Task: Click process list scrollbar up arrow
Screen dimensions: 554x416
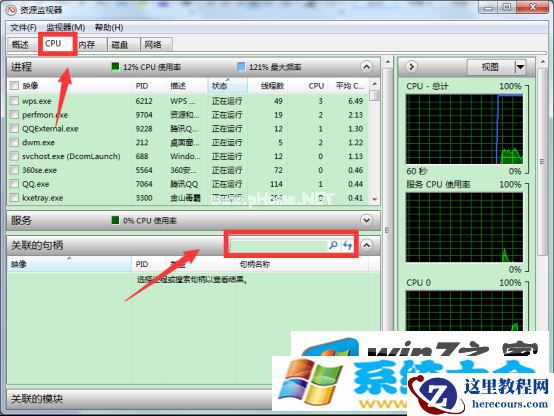Action: pyautogui.click(x=375, y=84)
